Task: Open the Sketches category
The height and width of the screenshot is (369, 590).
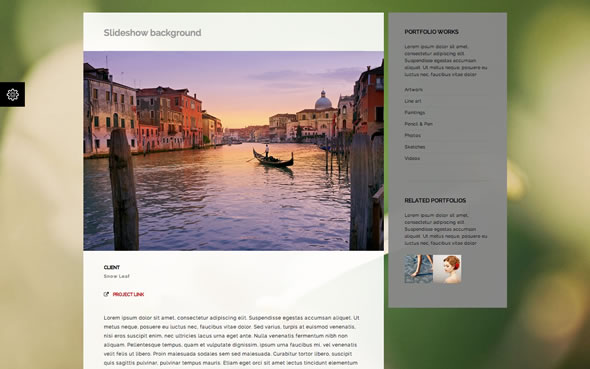Action: 415,147
